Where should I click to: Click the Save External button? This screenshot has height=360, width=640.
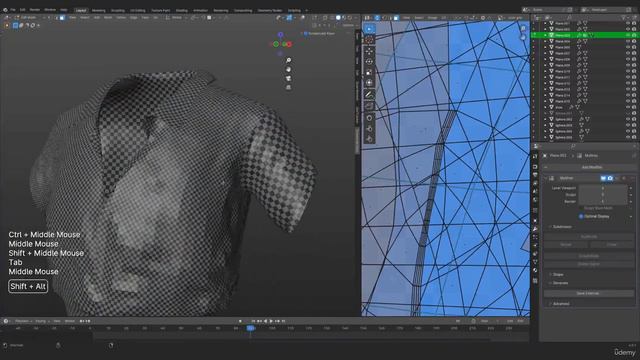pos(589,293)
